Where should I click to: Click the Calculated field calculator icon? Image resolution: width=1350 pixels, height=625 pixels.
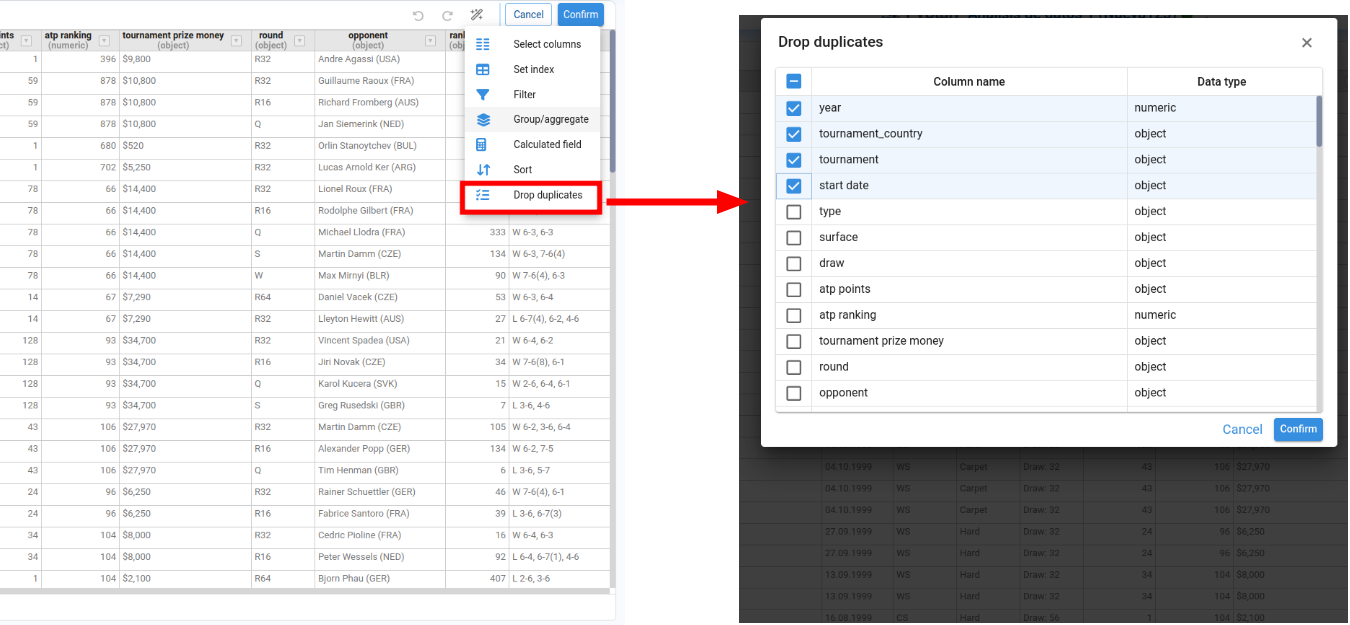click(483, 145)
